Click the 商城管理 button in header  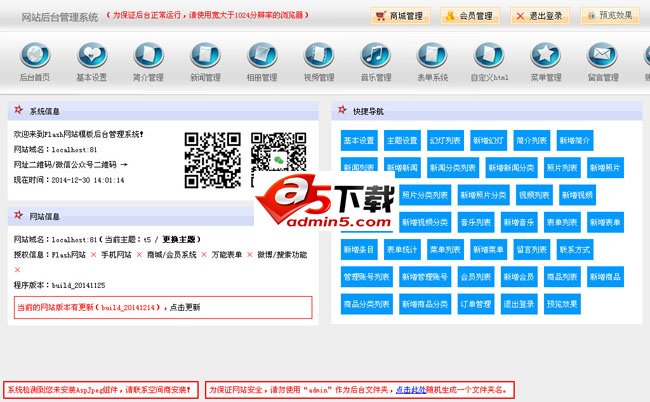400,16
